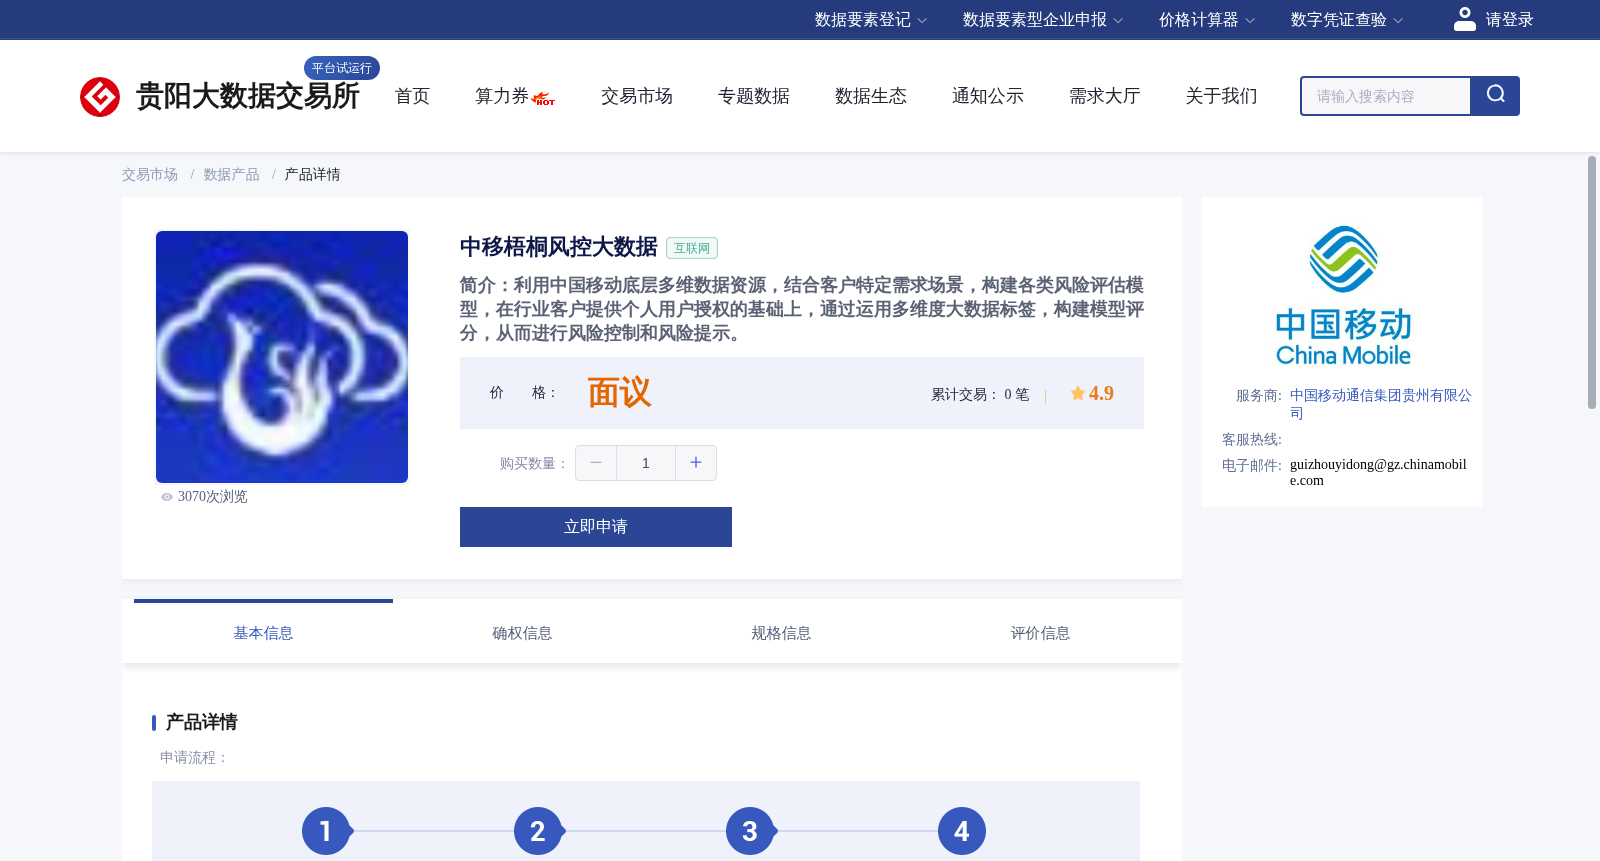Click the 累计交易 : 0 笔 text

click(980, 394)
